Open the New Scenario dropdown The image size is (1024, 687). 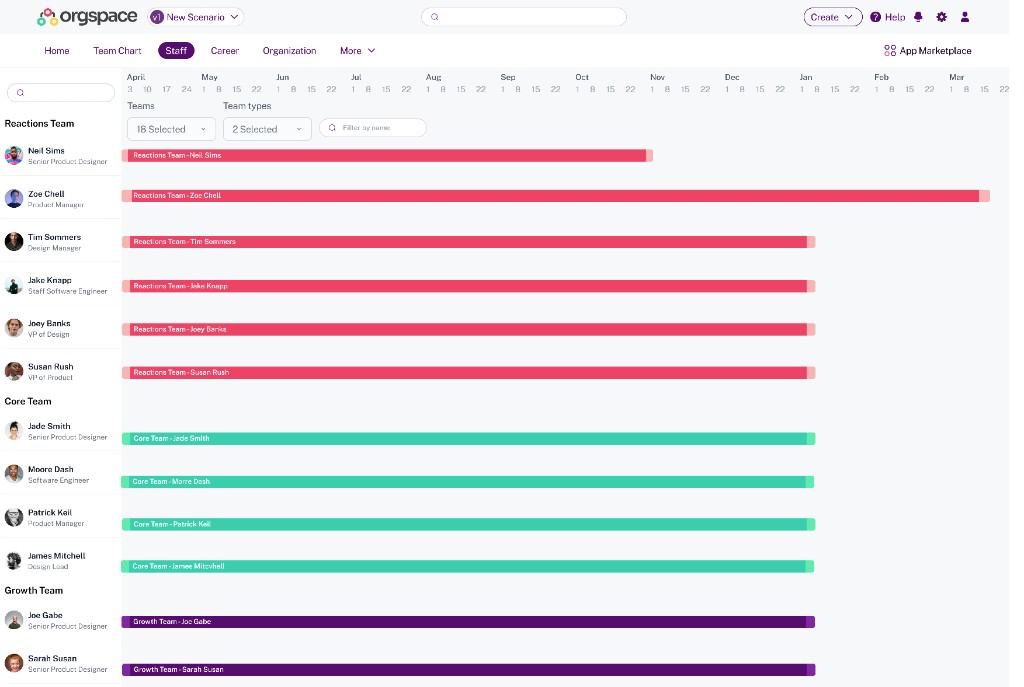click(195, 17)
